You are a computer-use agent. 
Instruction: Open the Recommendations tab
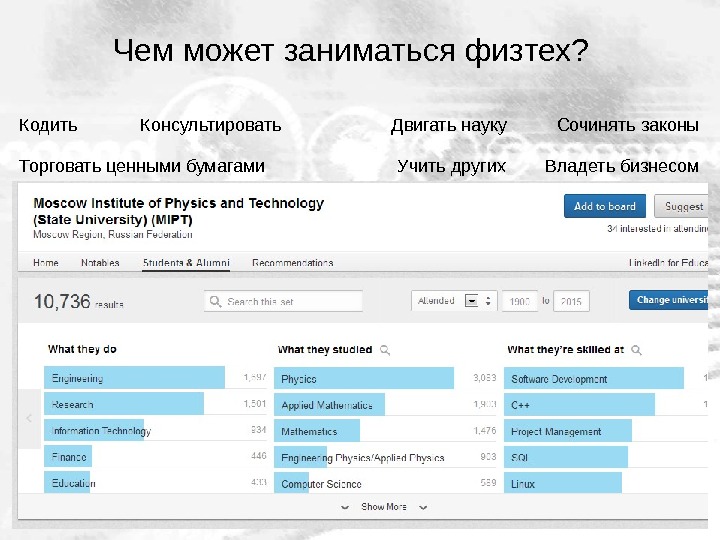(292, 263)
